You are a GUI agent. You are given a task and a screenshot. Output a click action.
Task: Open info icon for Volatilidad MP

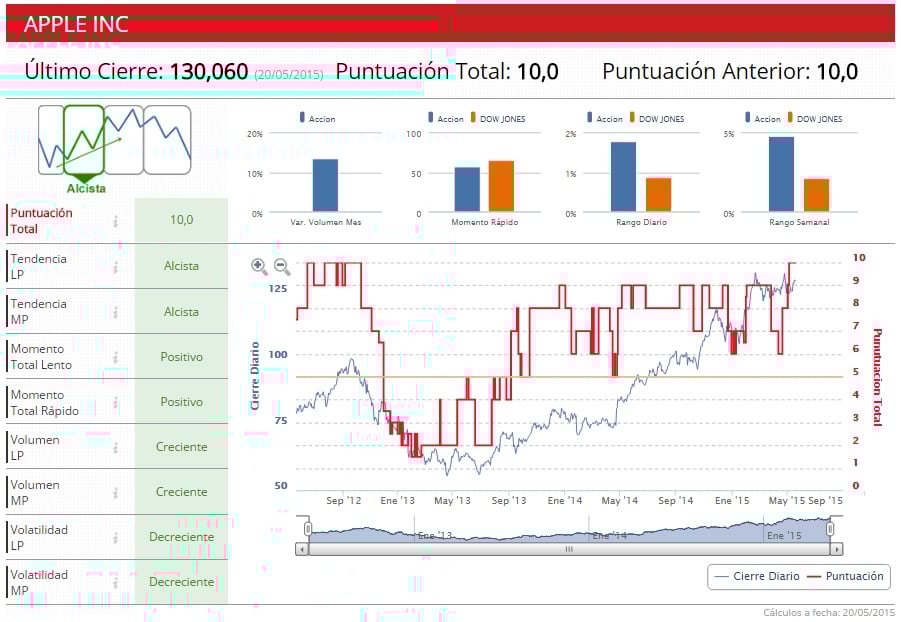115,582
